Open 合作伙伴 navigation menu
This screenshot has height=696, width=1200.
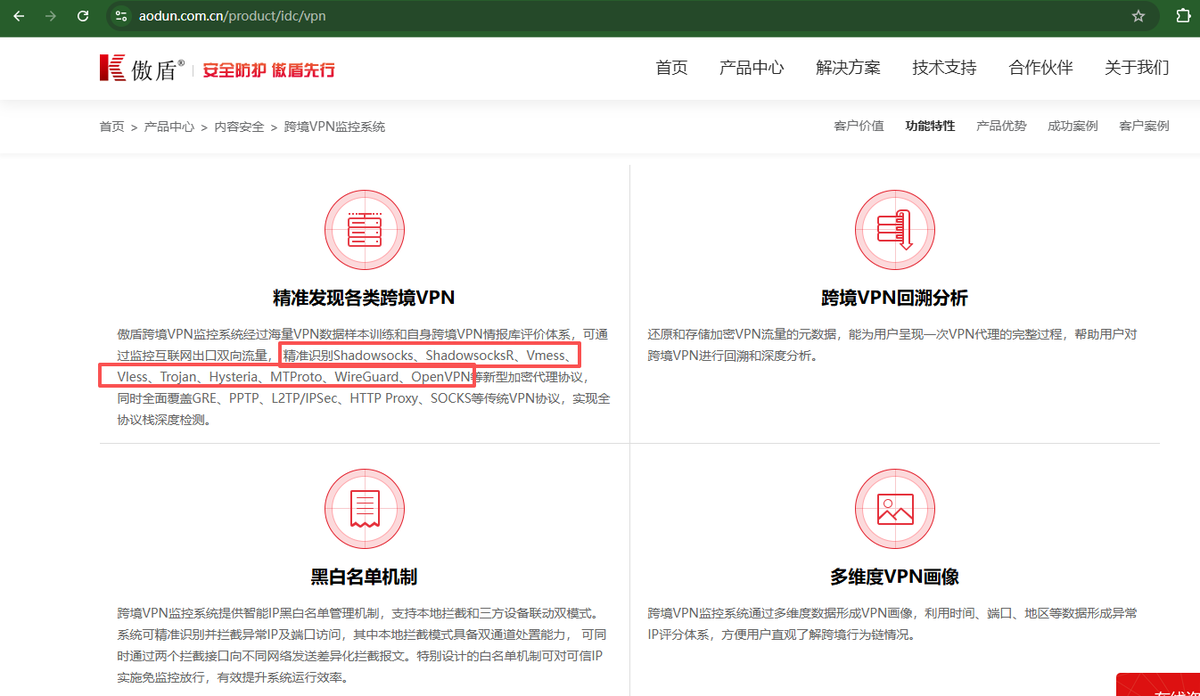pyautogui.click(x=1041, y=68)
